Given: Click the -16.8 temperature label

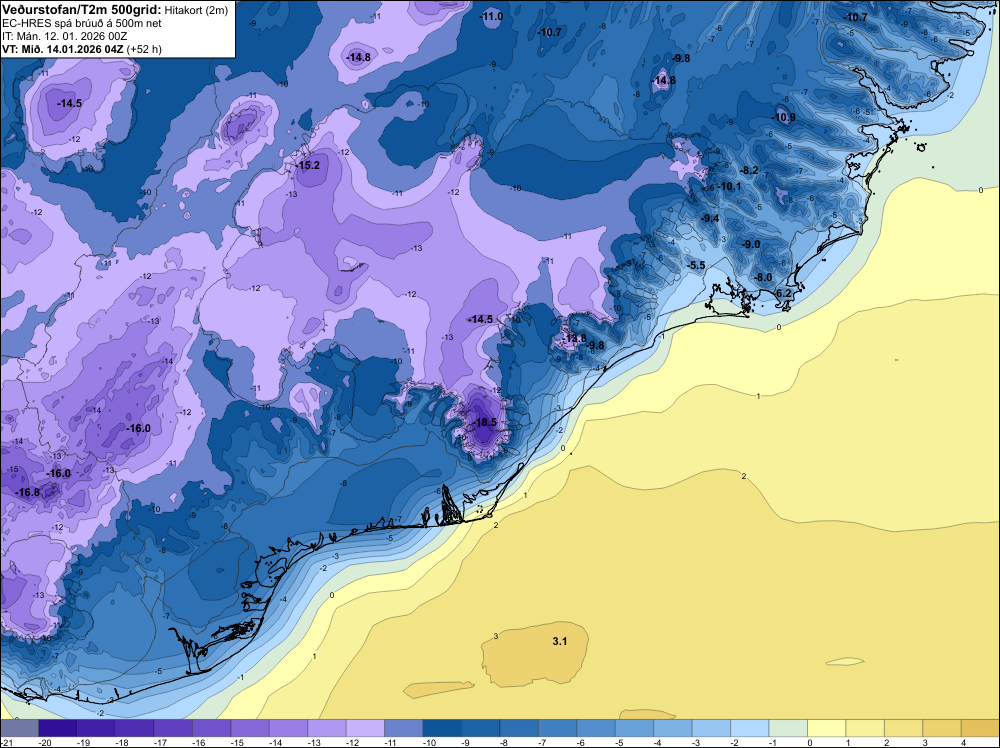Looking at the screenshot, I should pyautogui.click(x=28, y=492).
